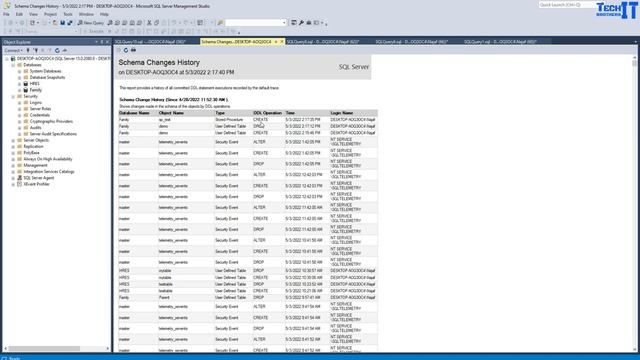
Task: Click the Cut scissors icon
Action: point(149,23)
